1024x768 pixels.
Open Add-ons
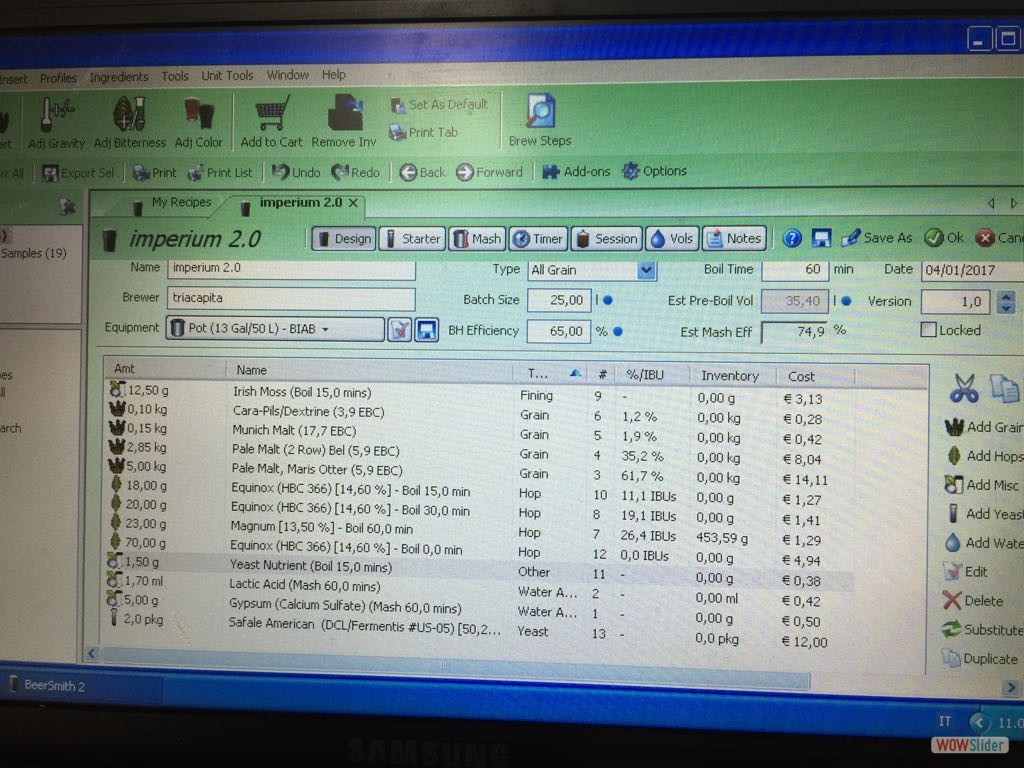577,171
